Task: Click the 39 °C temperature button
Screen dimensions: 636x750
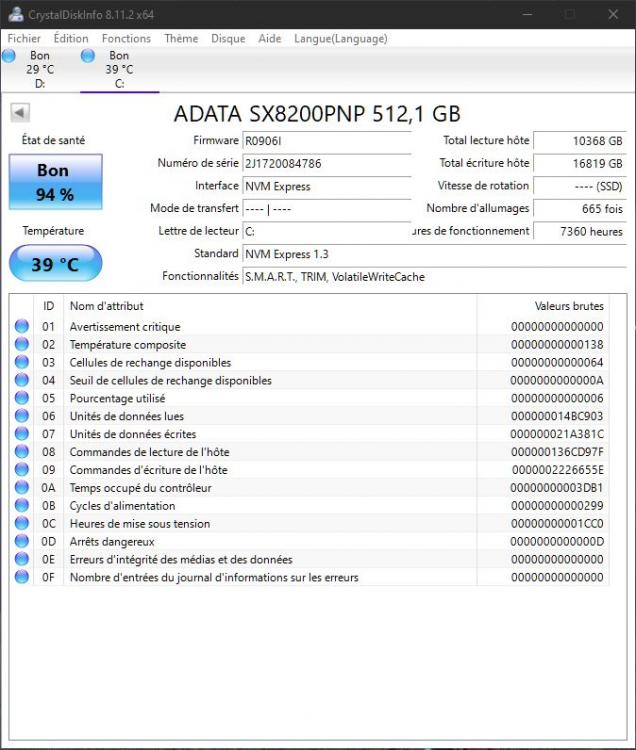Action: point(55,265)
